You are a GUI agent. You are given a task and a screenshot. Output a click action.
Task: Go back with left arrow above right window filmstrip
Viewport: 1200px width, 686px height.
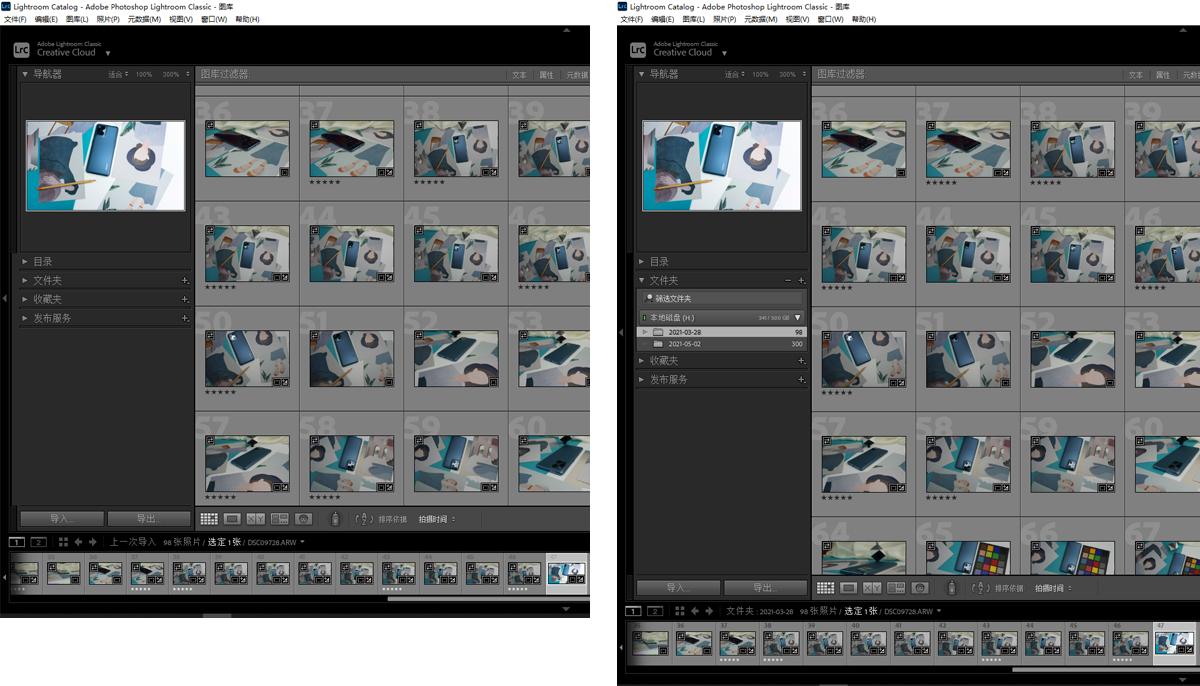click(x=694, y=611)
